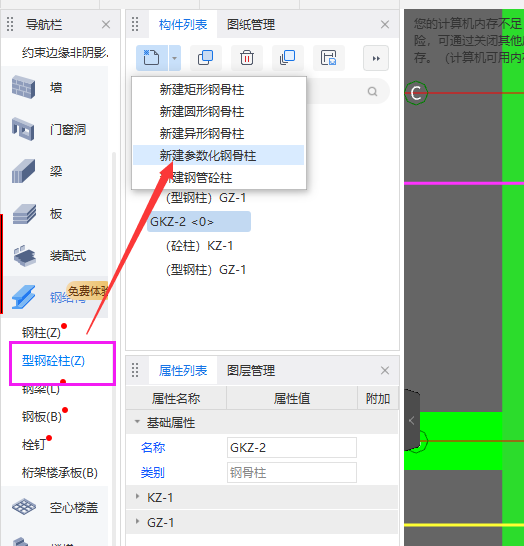
Task: Click axis bubble C in drawing
Action: pyautogui.click(x=416, y=93)
